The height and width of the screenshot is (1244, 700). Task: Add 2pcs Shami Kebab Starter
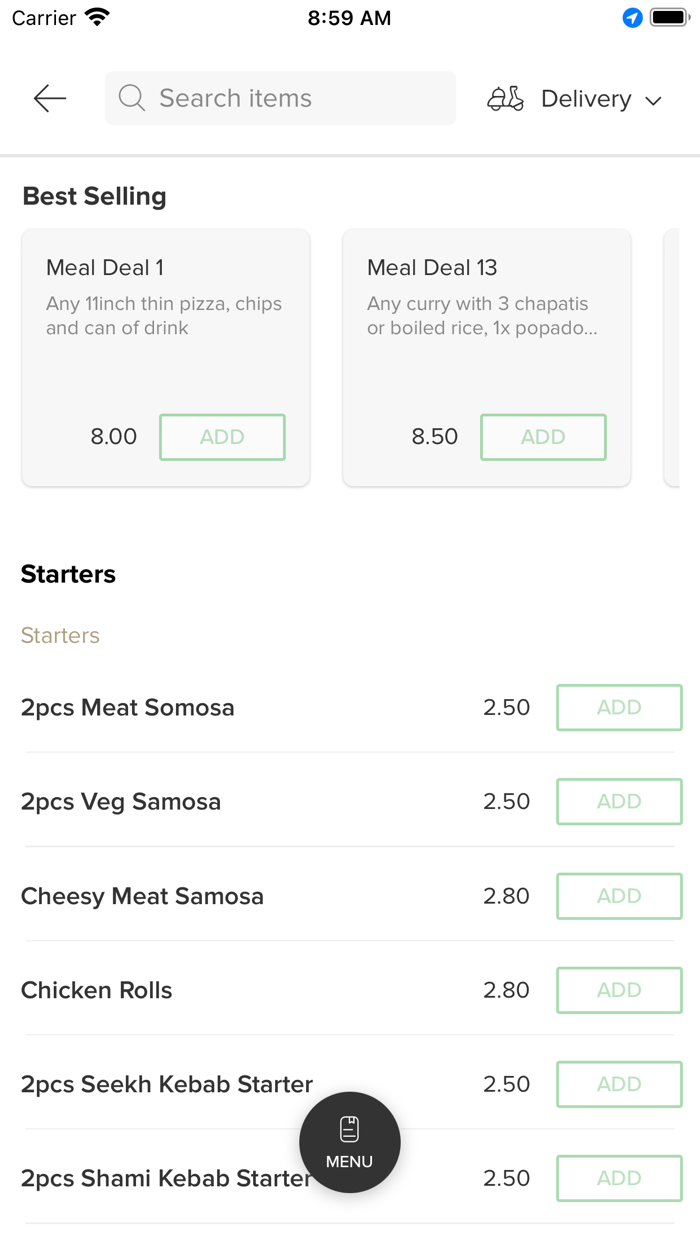point(619,1178)
